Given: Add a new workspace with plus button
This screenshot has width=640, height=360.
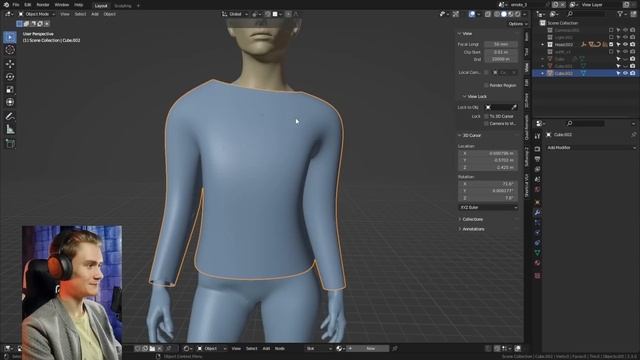Looking at the screenshot, I should click(x=138, y=6).
